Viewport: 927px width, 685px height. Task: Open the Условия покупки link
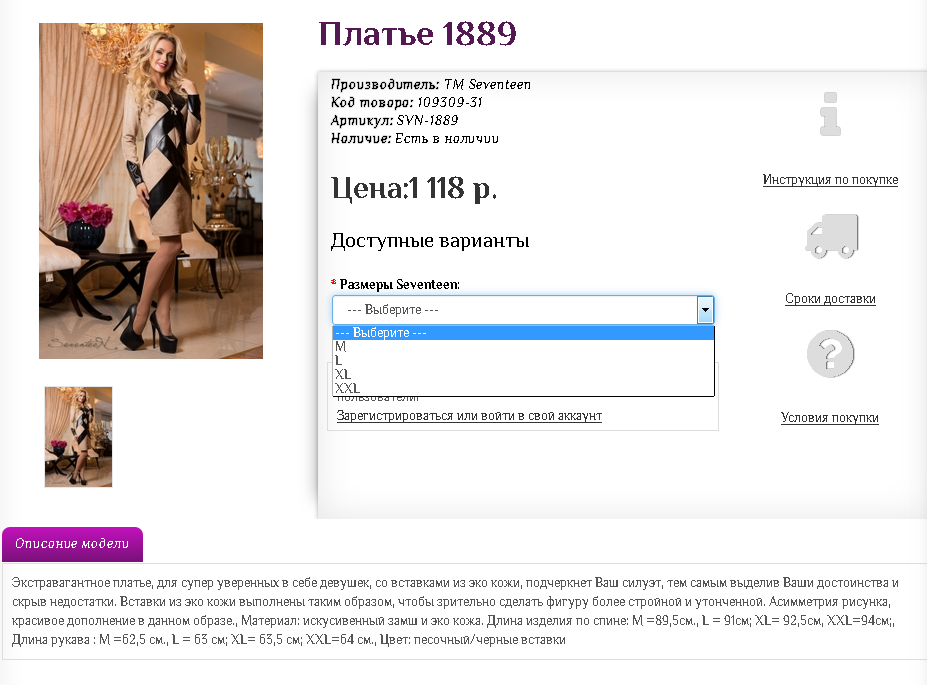point(829,418)
